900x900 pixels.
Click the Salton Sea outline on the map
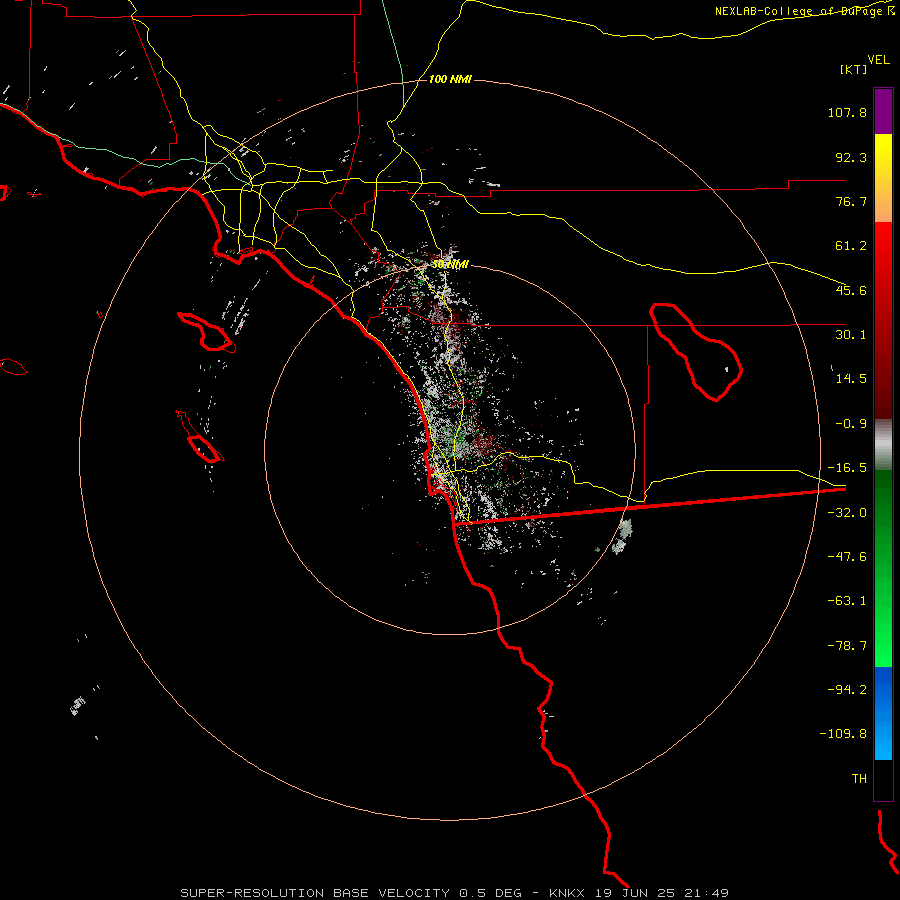tap(696, 351)
